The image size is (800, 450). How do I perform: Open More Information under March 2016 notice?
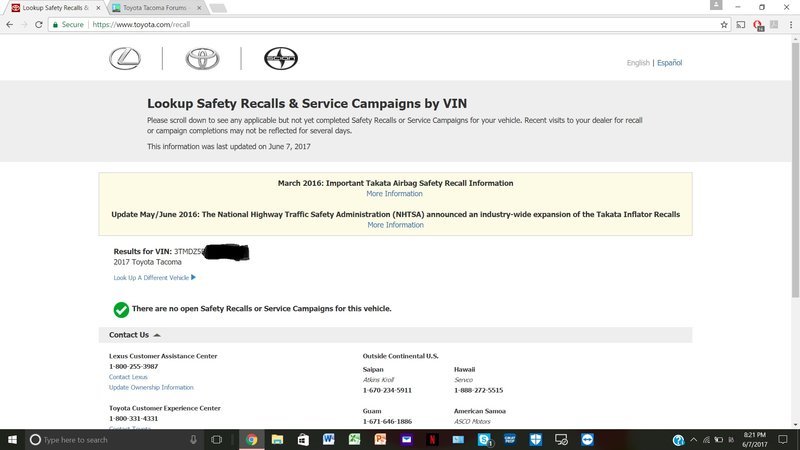pyautogui.click(x=394, y=194)
